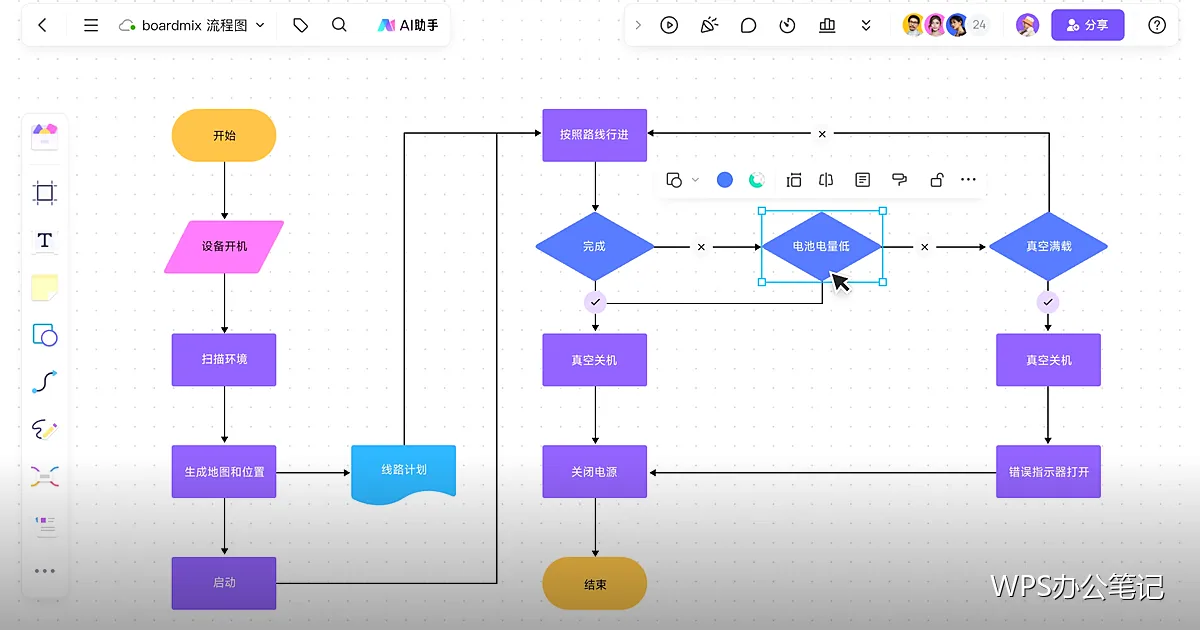The image size is (1200, 630).
Task: Click the text note icon in the floating toolbar
Action: (862, 180)
